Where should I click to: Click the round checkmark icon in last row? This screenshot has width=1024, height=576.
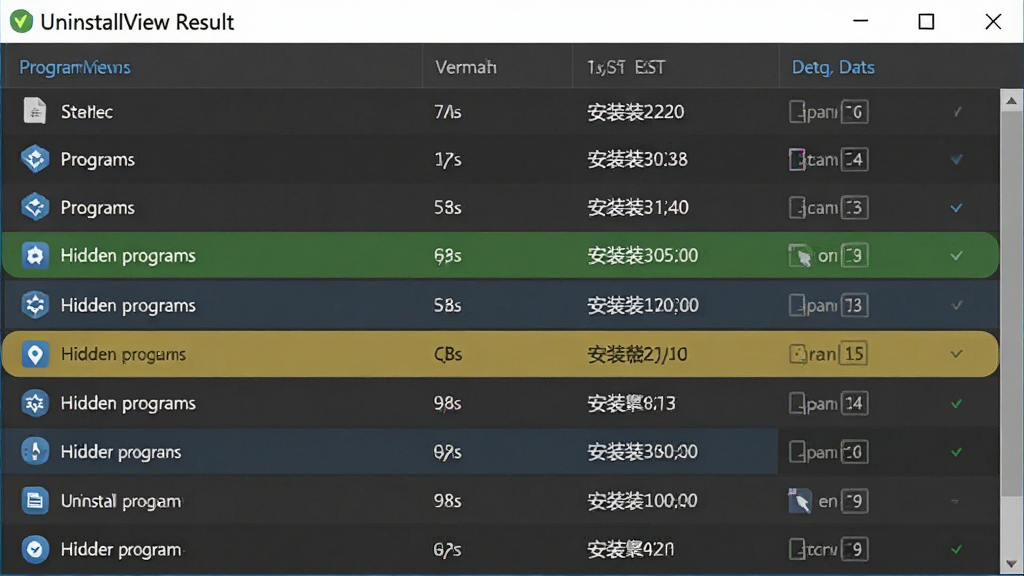coord(35,549)
